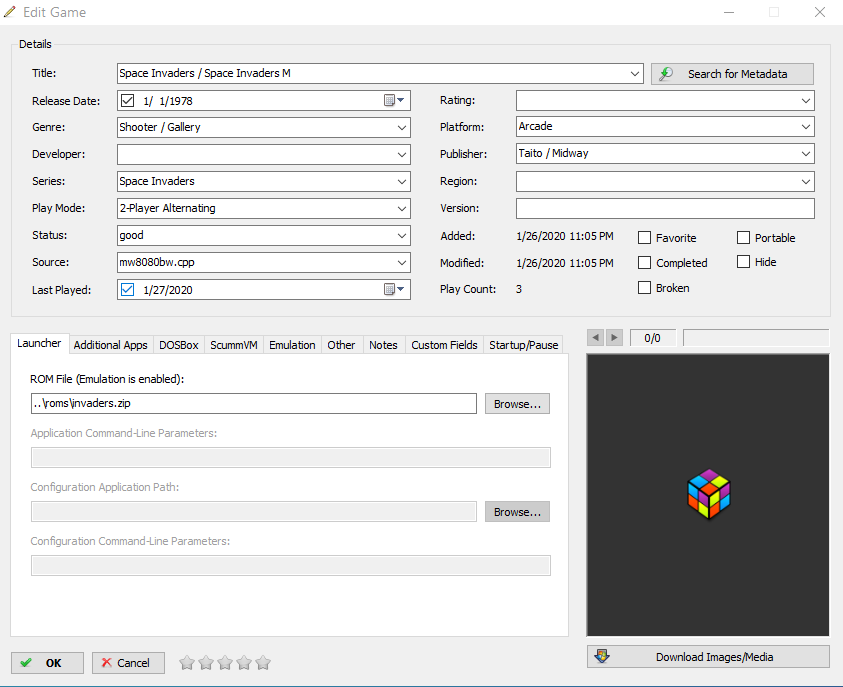Click the image counter 0/0 field
Screen dimensions: 843x687
click(653, 338)
